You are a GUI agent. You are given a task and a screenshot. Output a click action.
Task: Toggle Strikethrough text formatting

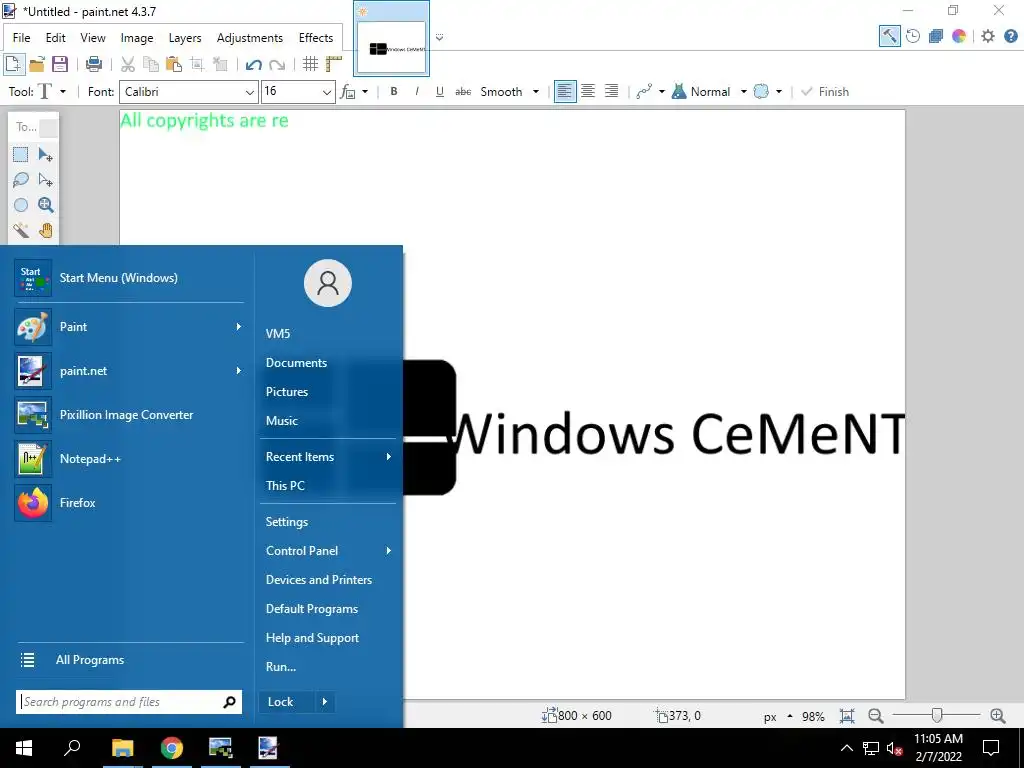[463, 91]
